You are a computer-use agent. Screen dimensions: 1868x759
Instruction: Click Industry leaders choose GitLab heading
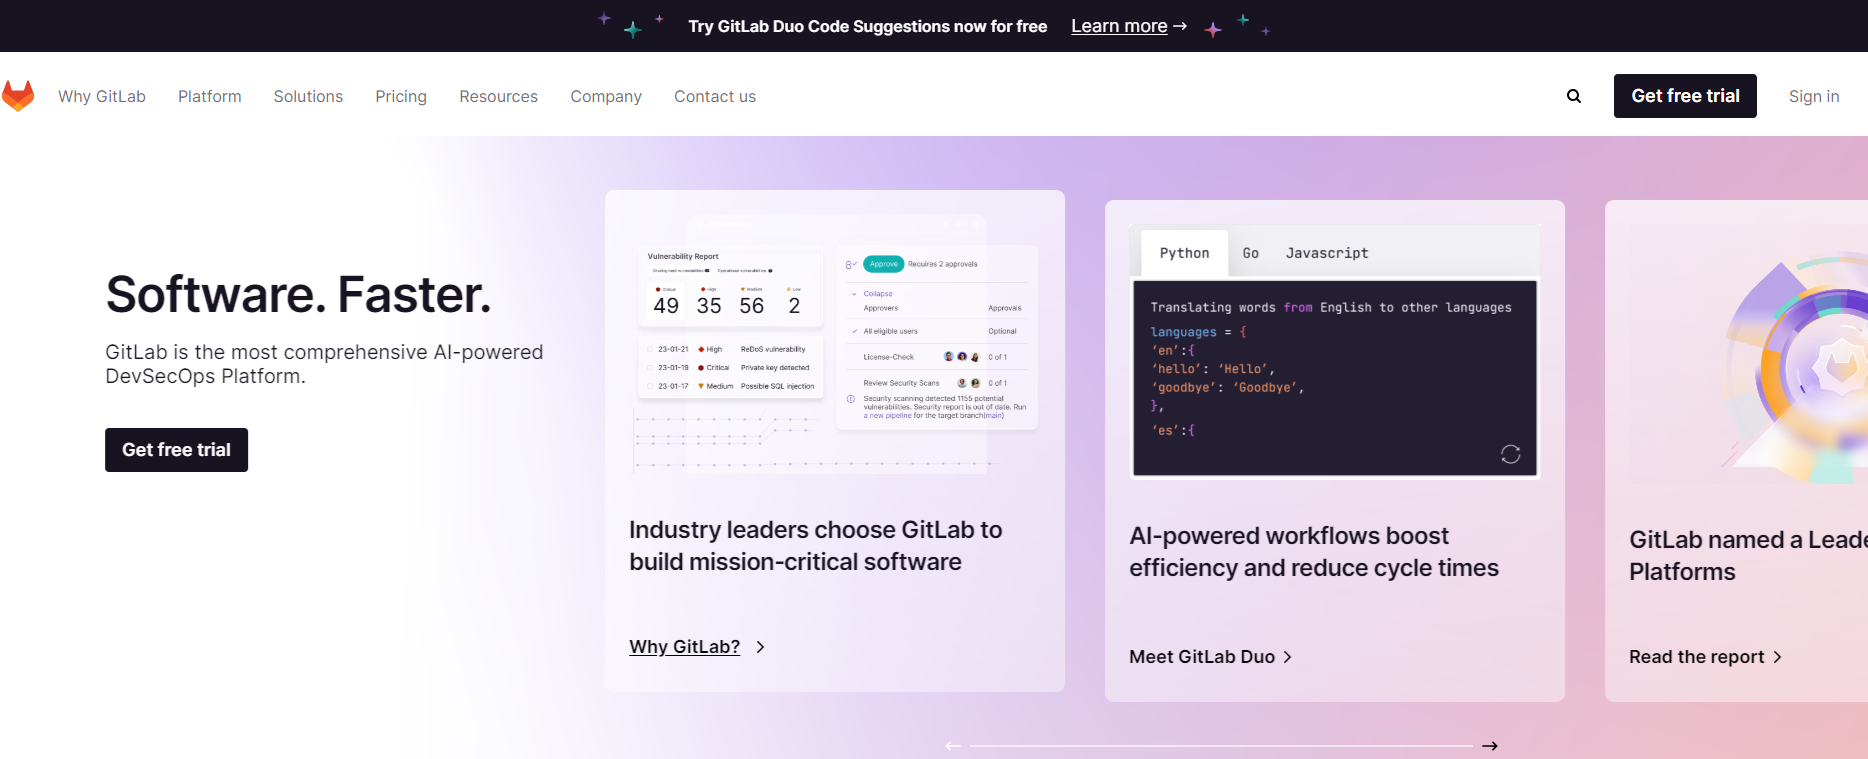pos(816,546)
